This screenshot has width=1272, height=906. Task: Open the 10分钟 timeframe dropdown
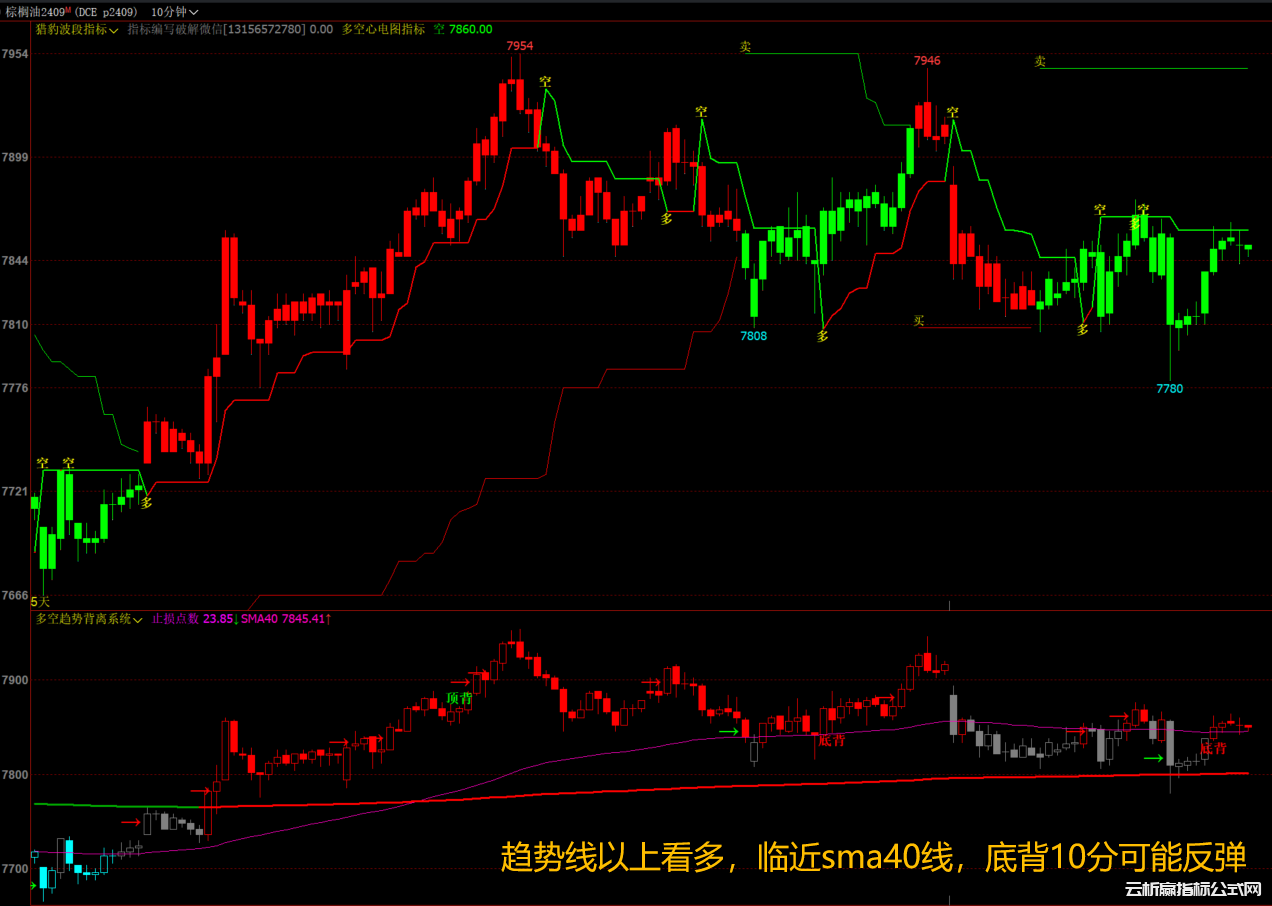pos(174,11)
